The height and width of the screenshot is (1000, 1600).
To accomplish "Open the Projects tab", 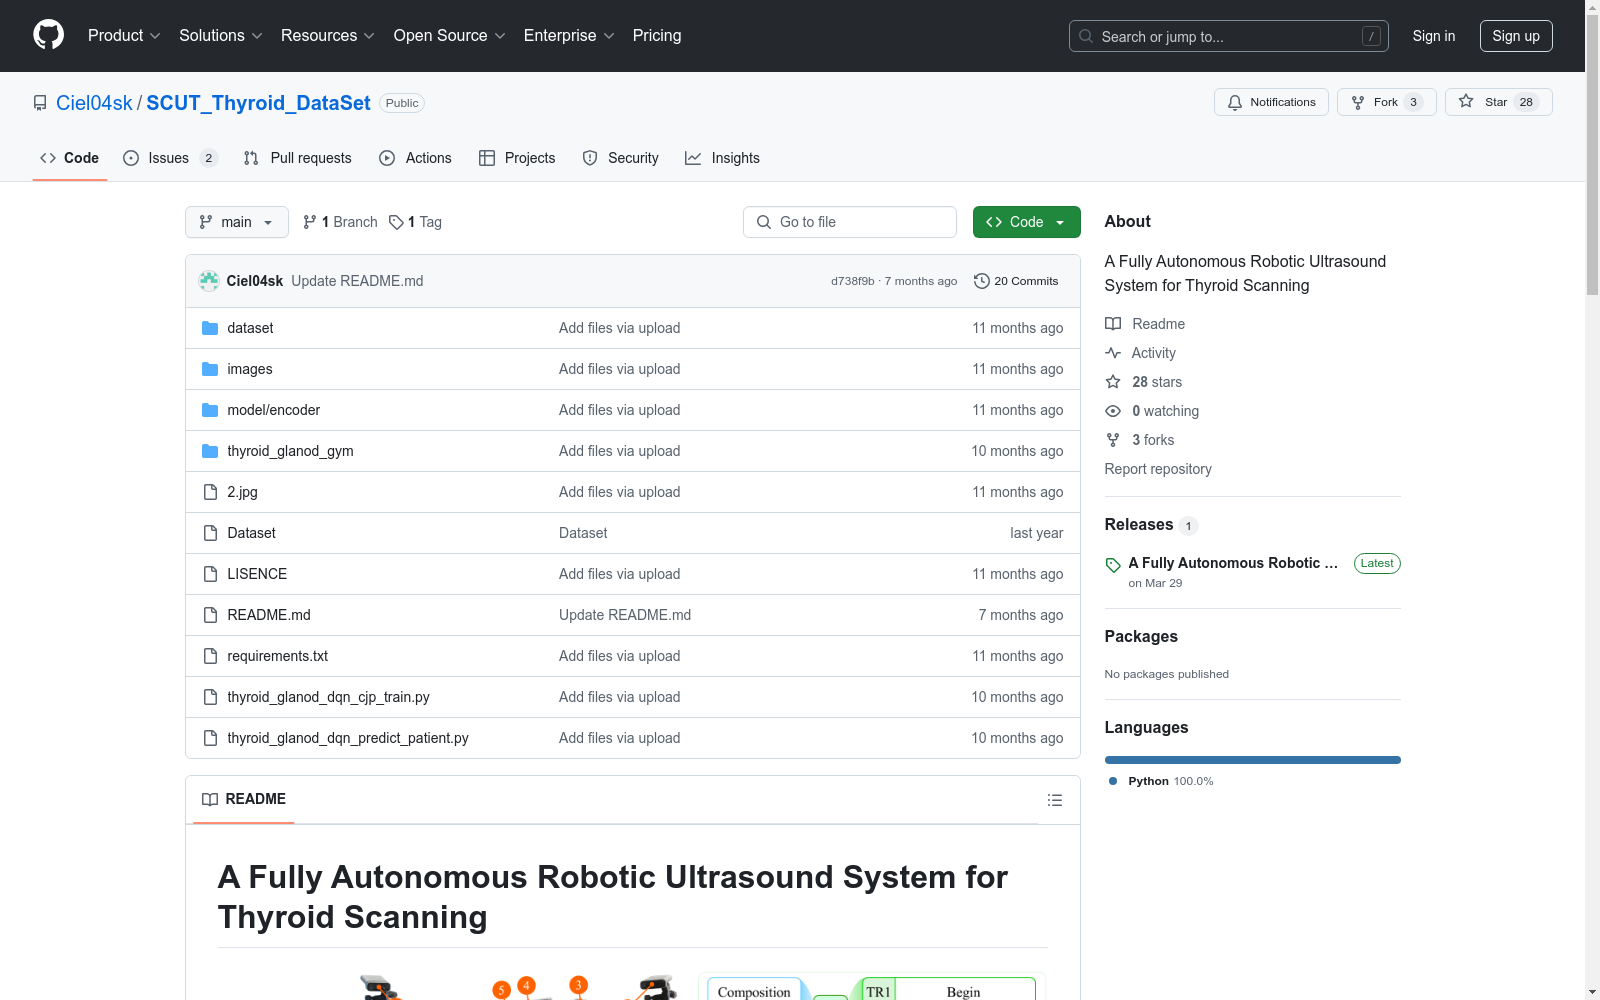I will 517,158.
